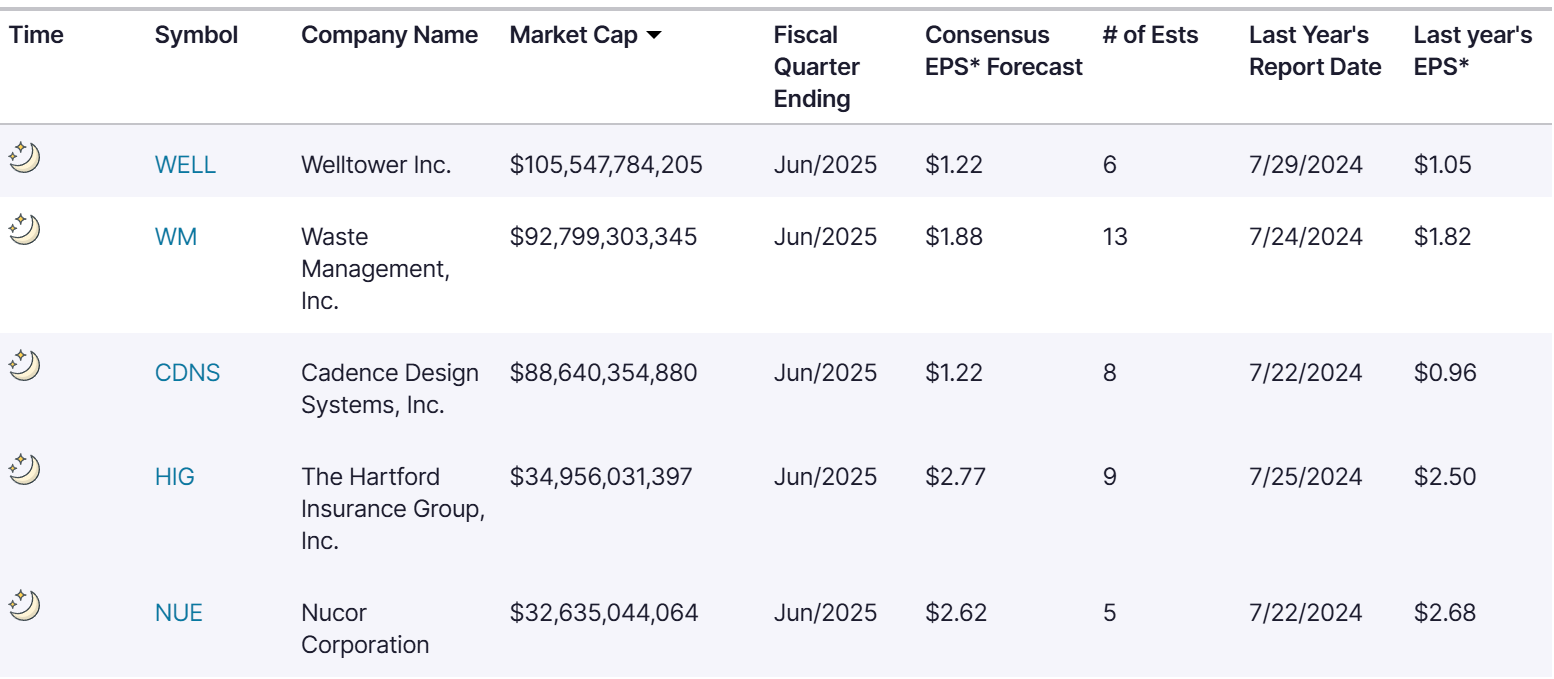1554x679 pixels.
Task: Select the Nucor Corporation company name
Action: coord(364,628)
